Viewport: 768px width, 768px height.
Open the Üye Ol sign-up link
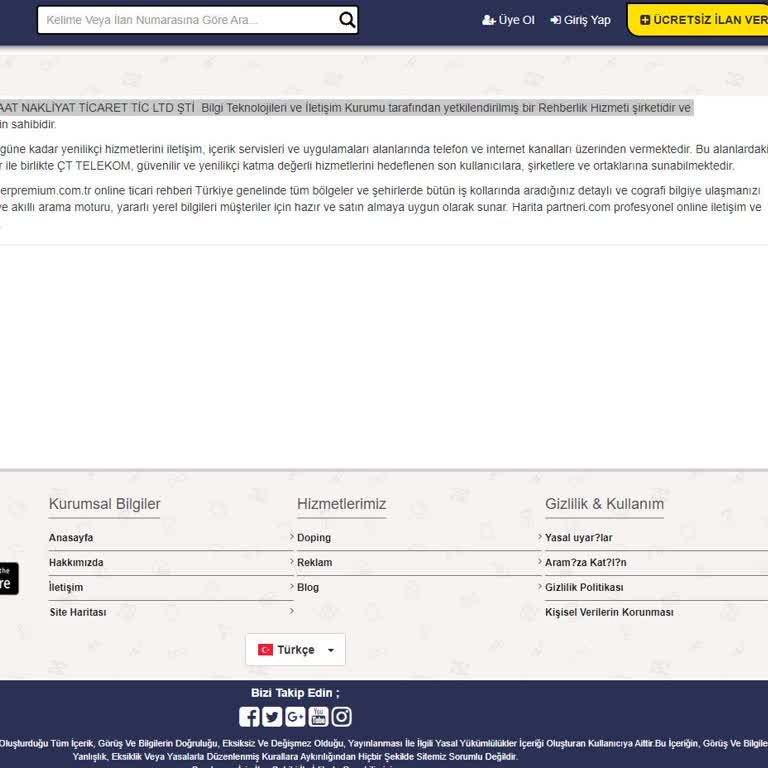pos(508,20)
